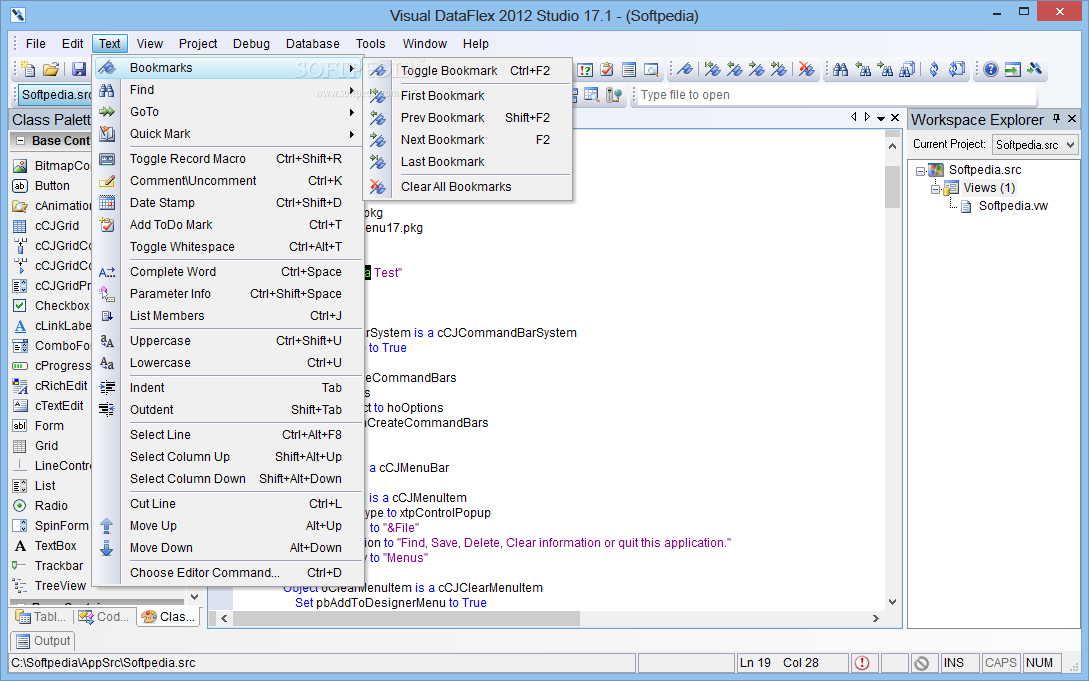
Task: Click the Find Previous binoculars icon
Action: (x=863, y=69)
